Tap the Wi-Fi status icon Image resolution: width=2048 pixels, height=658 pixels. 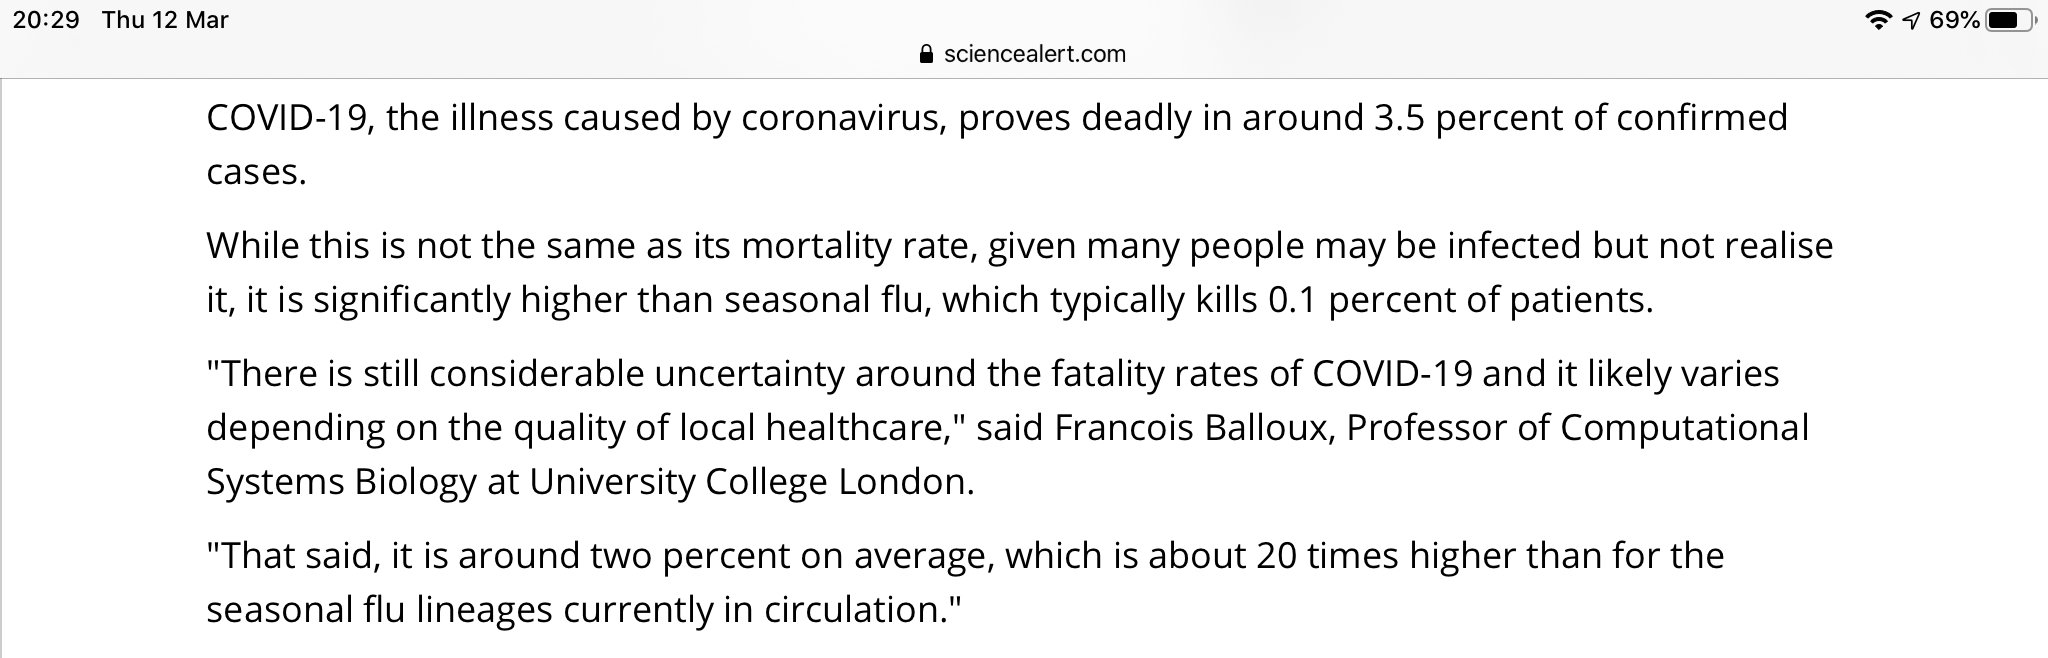[x=1880, y=20]
